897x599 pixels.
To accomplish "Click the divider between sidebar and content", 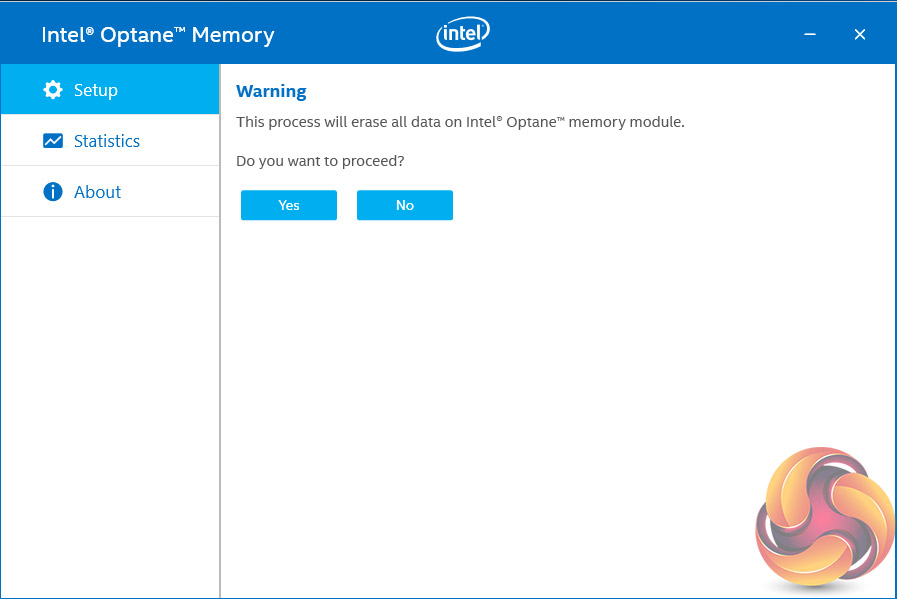I will tap(220, 400).
